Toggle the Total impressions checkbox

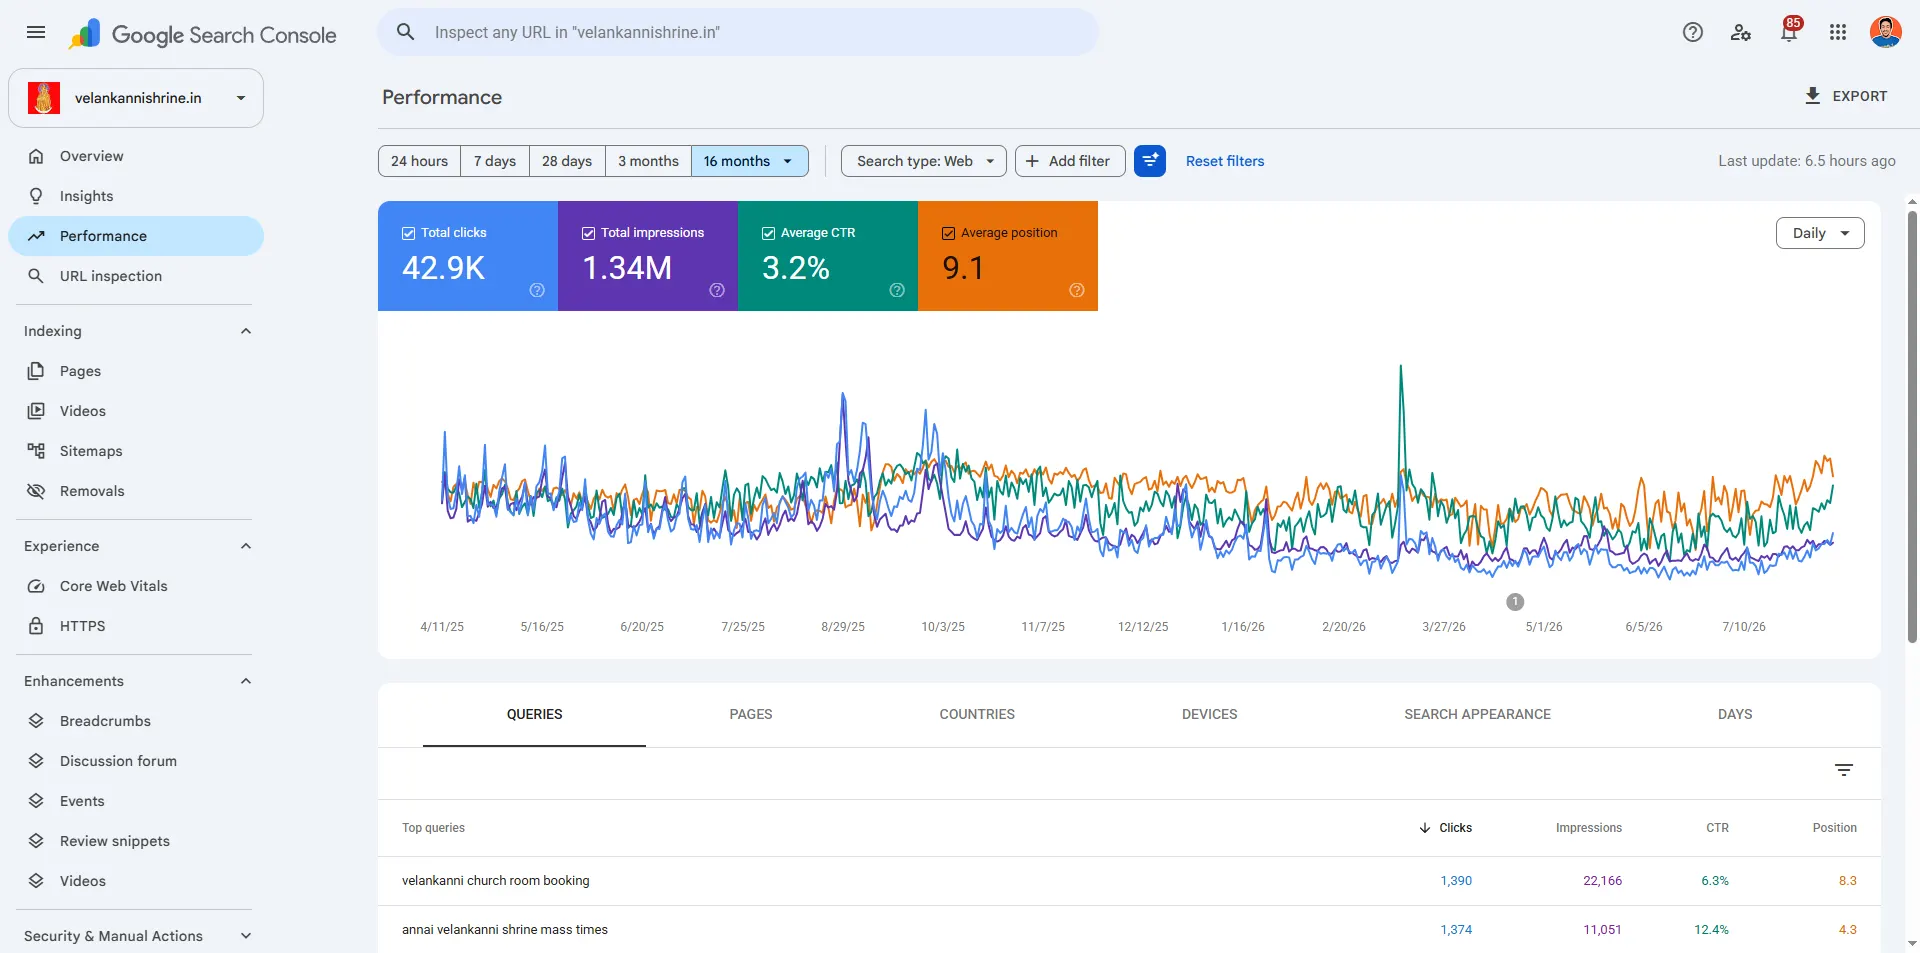[x=588, y=233]
